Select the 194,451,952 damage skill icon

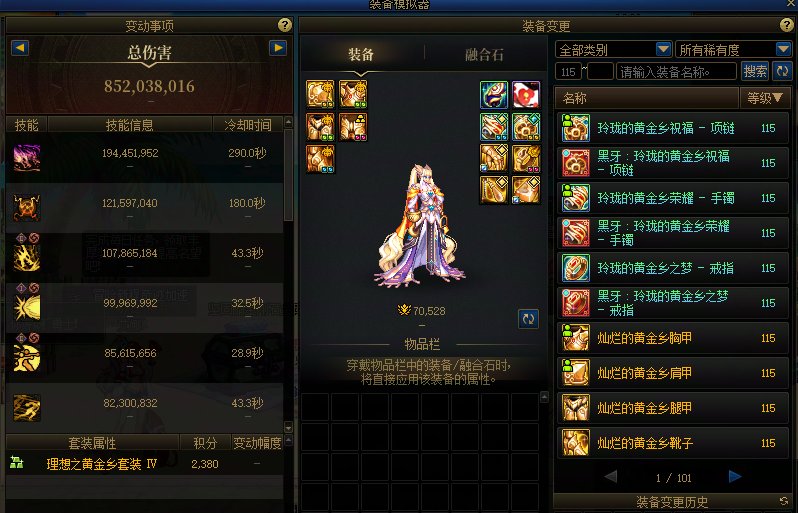pos(26,157)
